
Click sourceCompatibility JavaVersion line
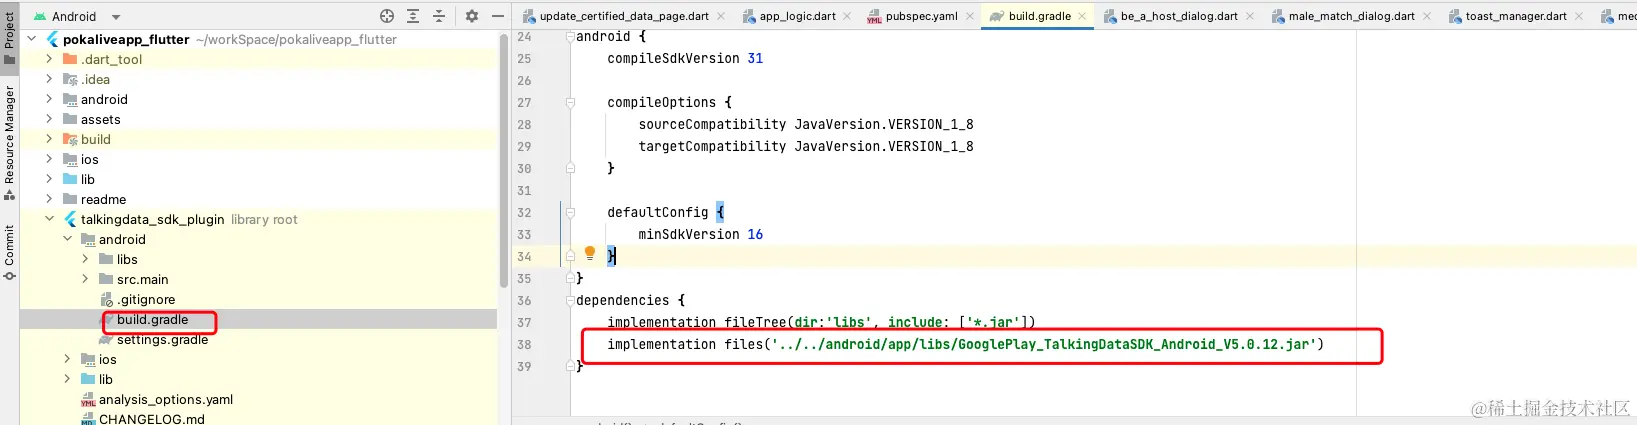[806, 124]
